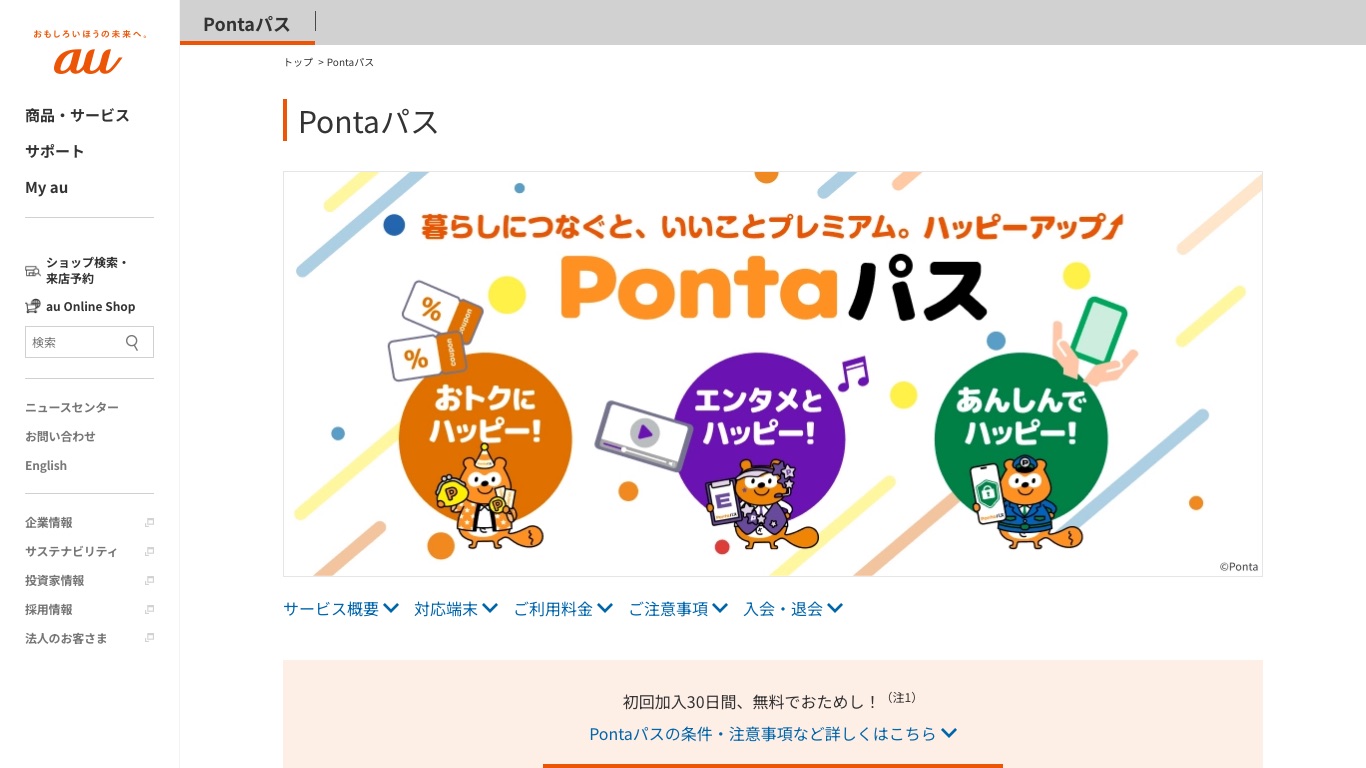The width and height of the screenshot is (1366, 768).
Task: Click the shop search truck icon
Action: tap(33, 270)
